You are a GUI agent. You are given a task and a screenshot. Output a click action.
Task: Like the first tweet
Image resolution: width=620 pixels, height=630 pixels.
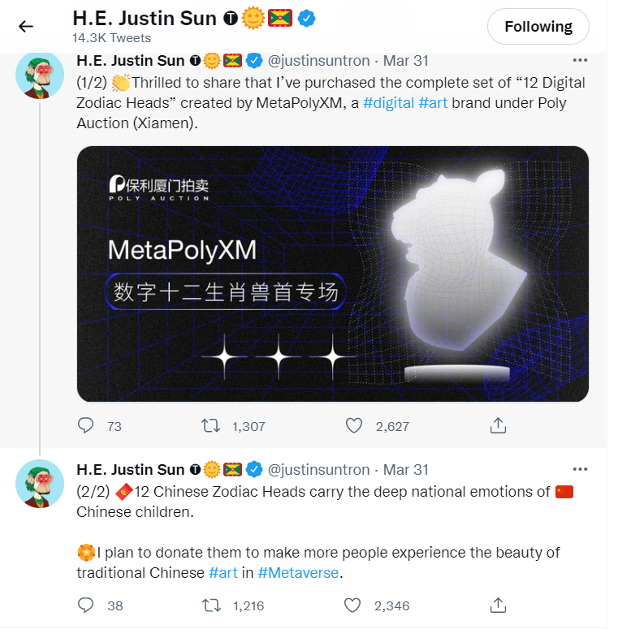pyautogui.click(x=353, y=426)
